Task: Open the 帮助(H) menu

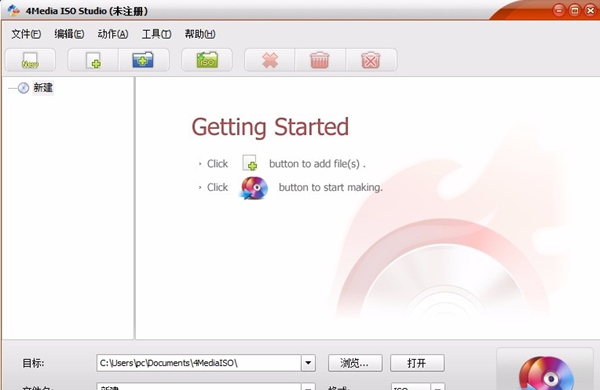Action: click(200, 34)
